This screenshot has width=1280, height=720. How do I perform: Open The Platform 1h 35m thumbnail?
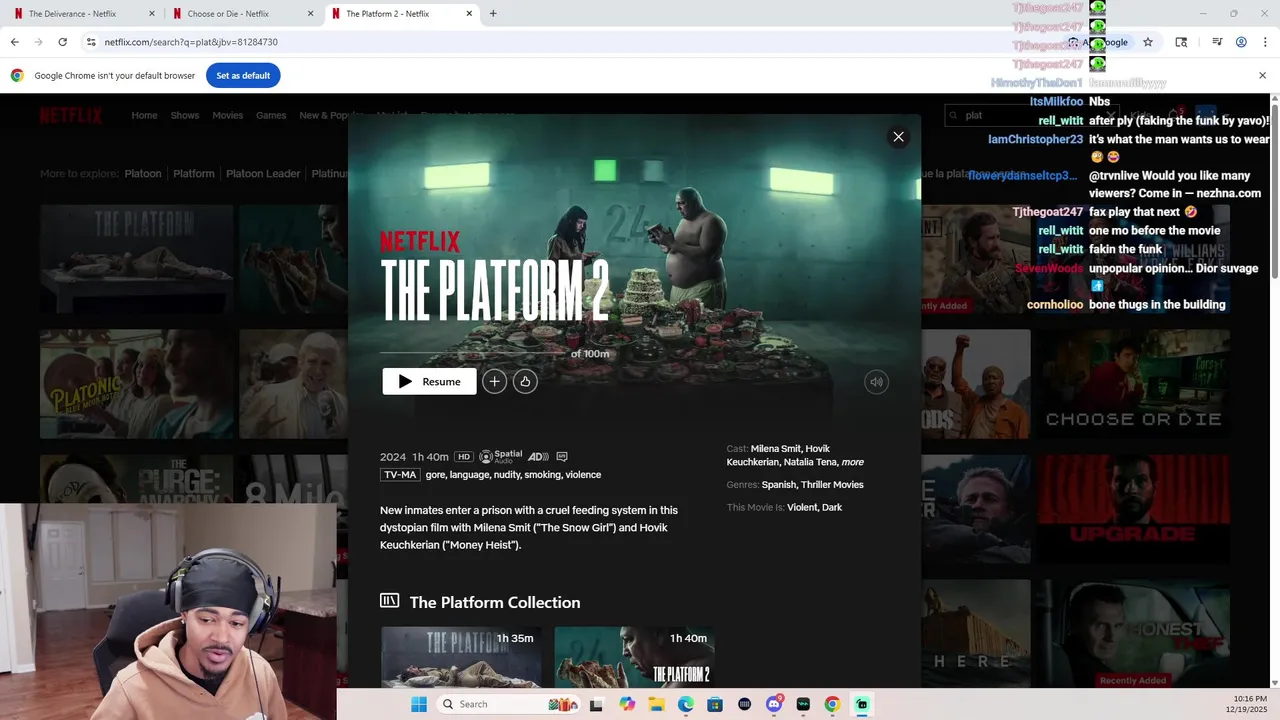461,657
